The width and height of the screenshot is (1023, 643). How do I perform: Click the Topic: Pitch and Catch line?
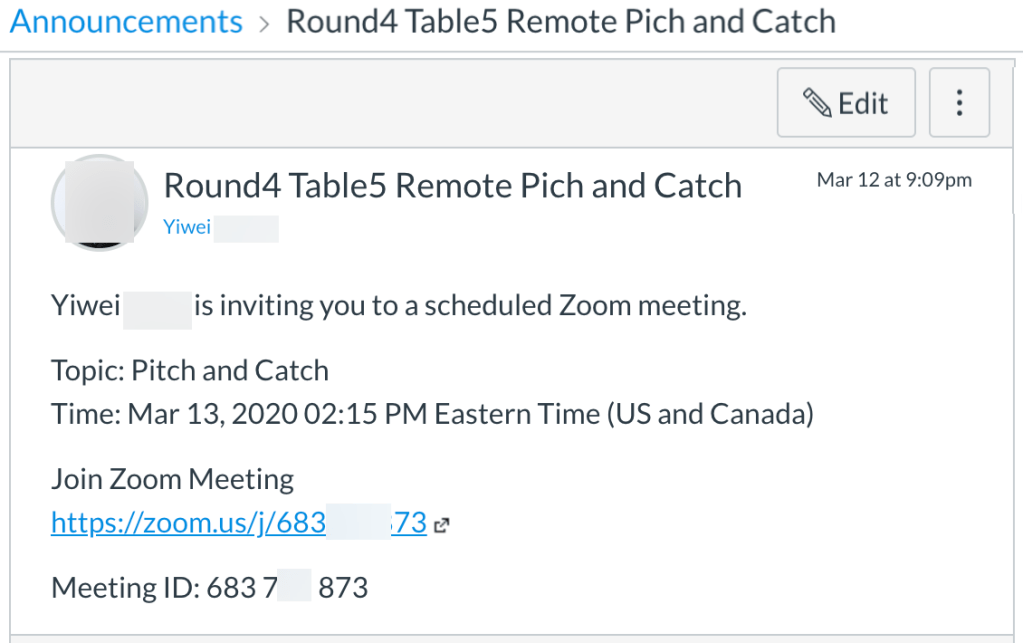(190, 371)
